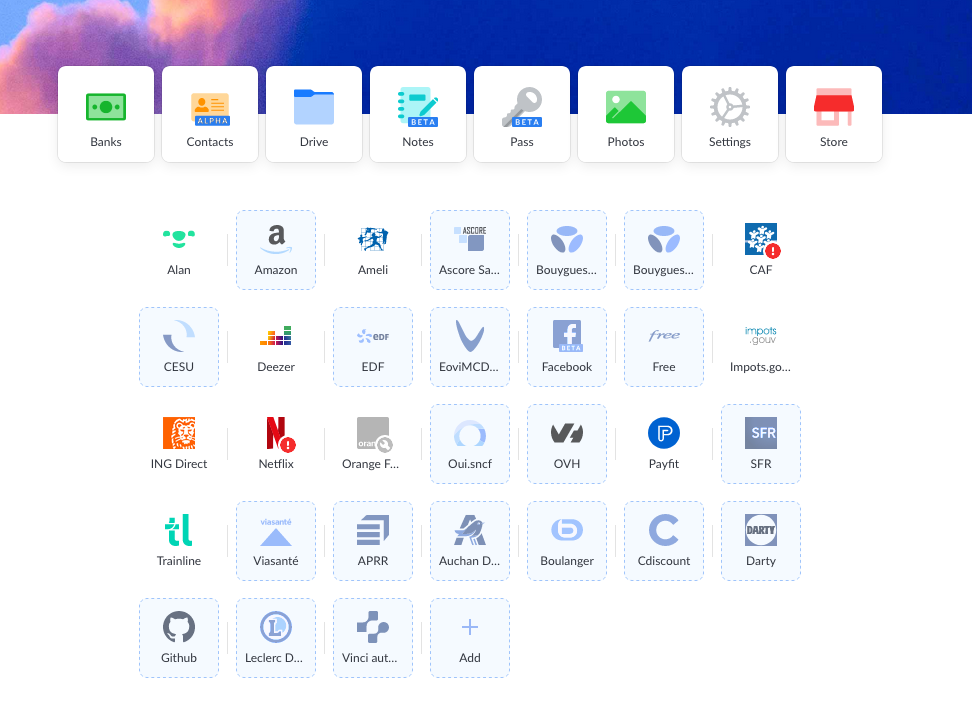Select the Cdiscount connector

[664, 541]
